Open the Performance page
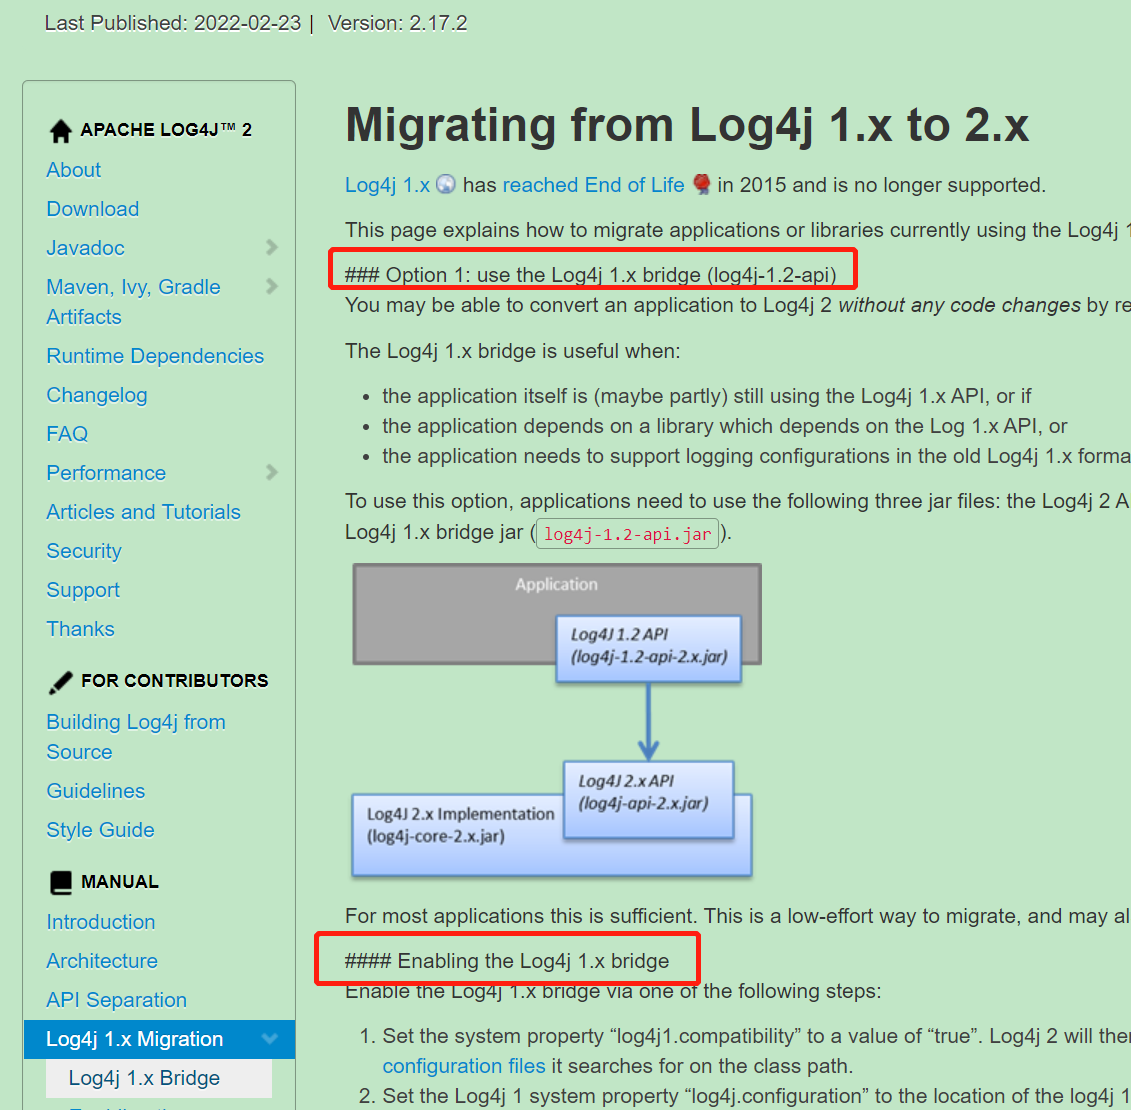The image size is (1131, 1110). [106, 472]
